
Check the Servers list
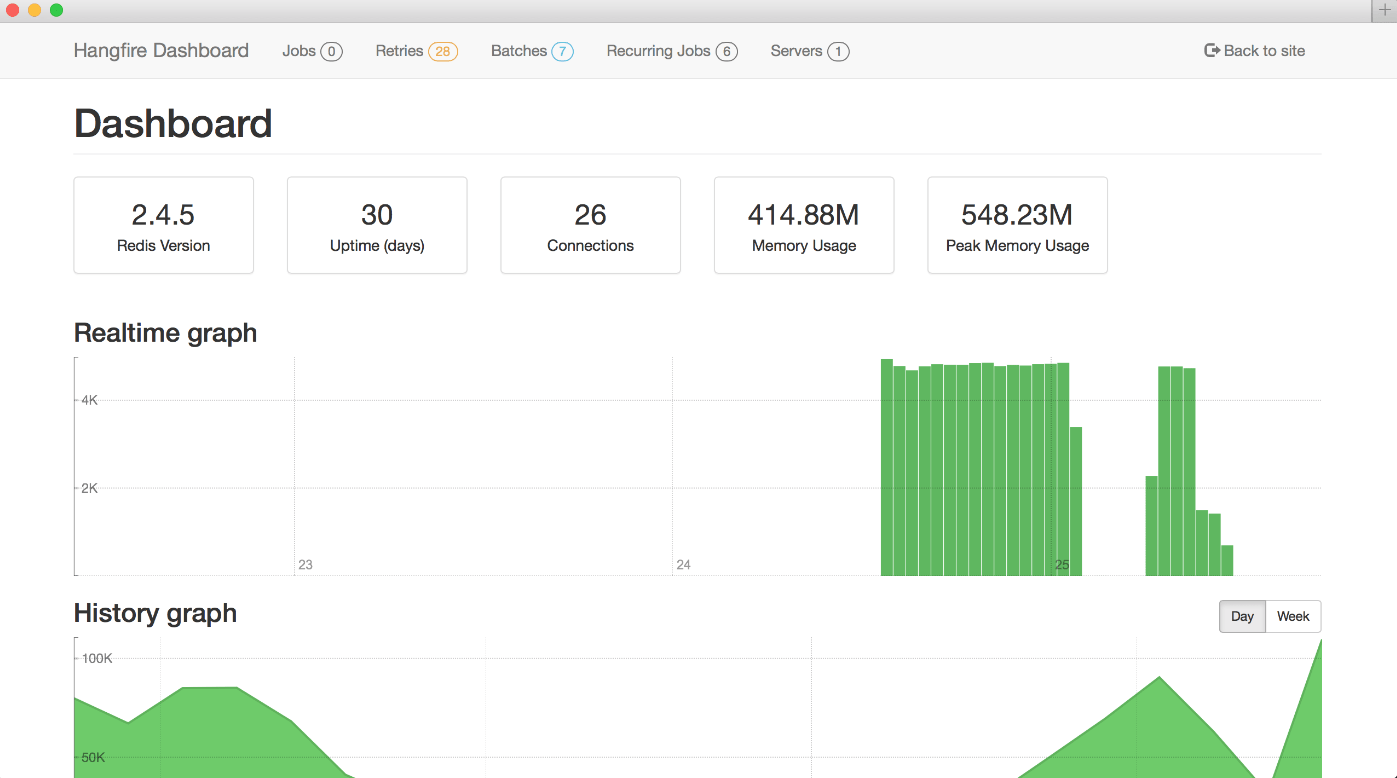795,50
